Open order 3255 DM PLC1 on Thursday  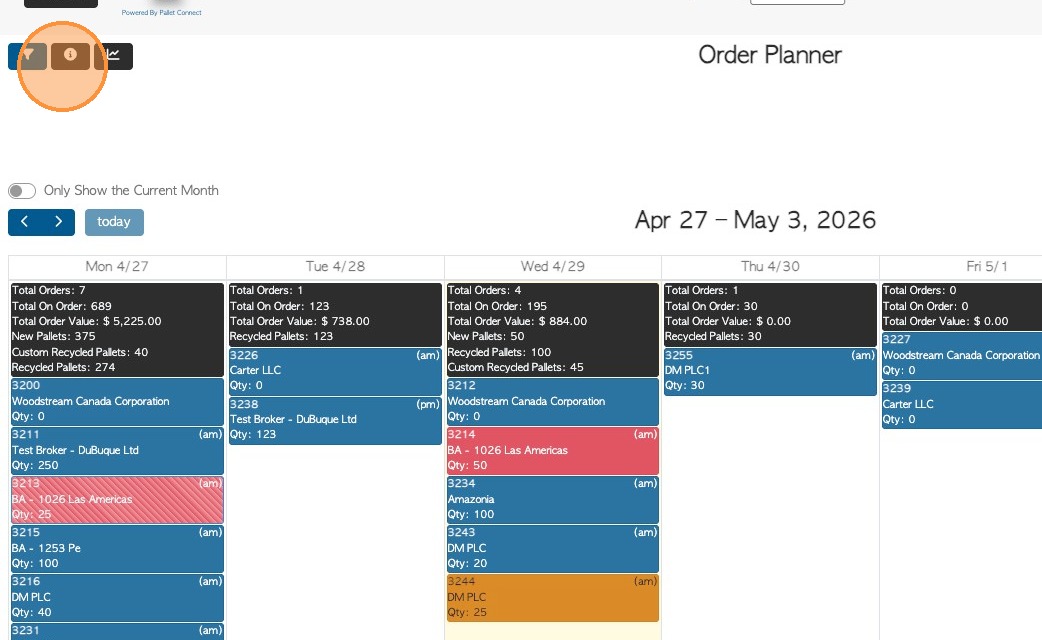pyautogui.click(x=770, y=371)
